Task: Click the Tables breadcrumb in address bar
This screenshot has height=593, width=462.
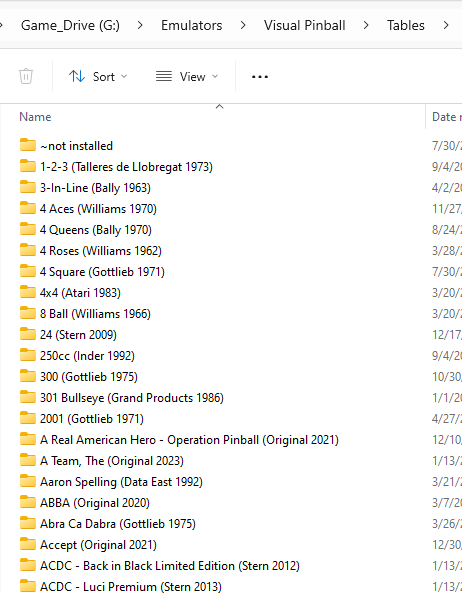Action: point(406,25)
